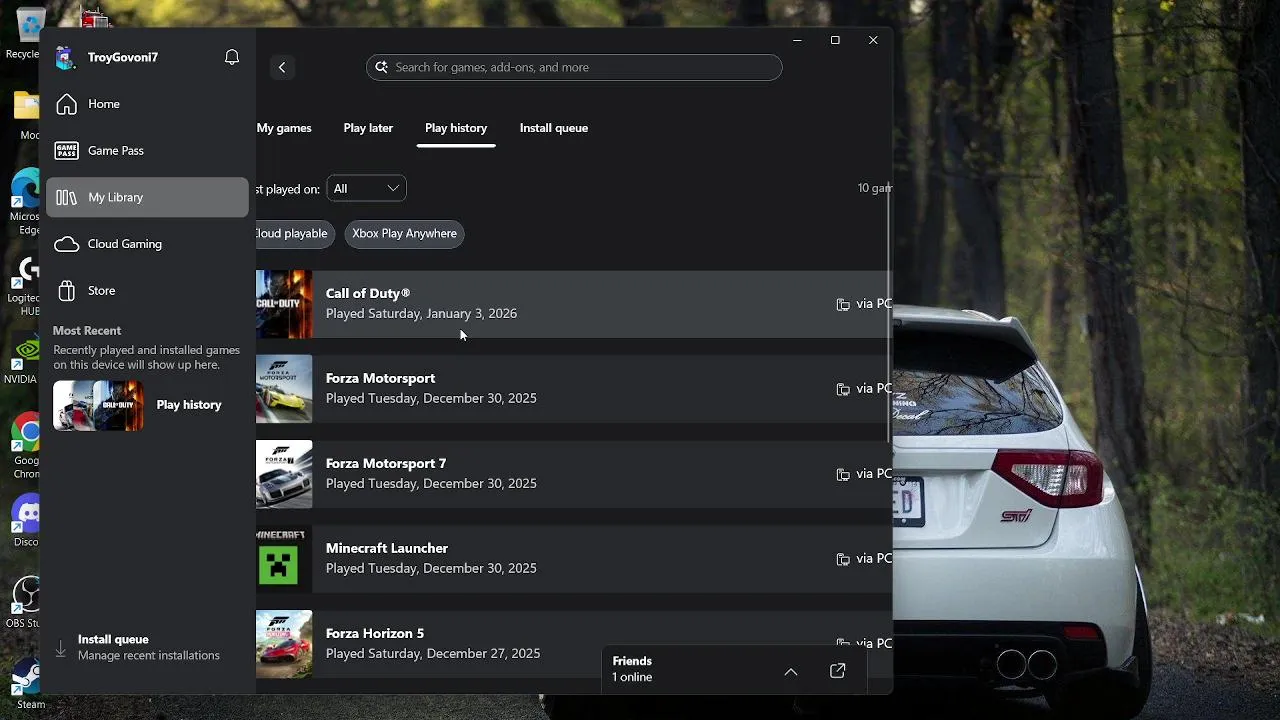
Task: Select the Play history tab
Action: pyautogui.click(x=456, y=128)
